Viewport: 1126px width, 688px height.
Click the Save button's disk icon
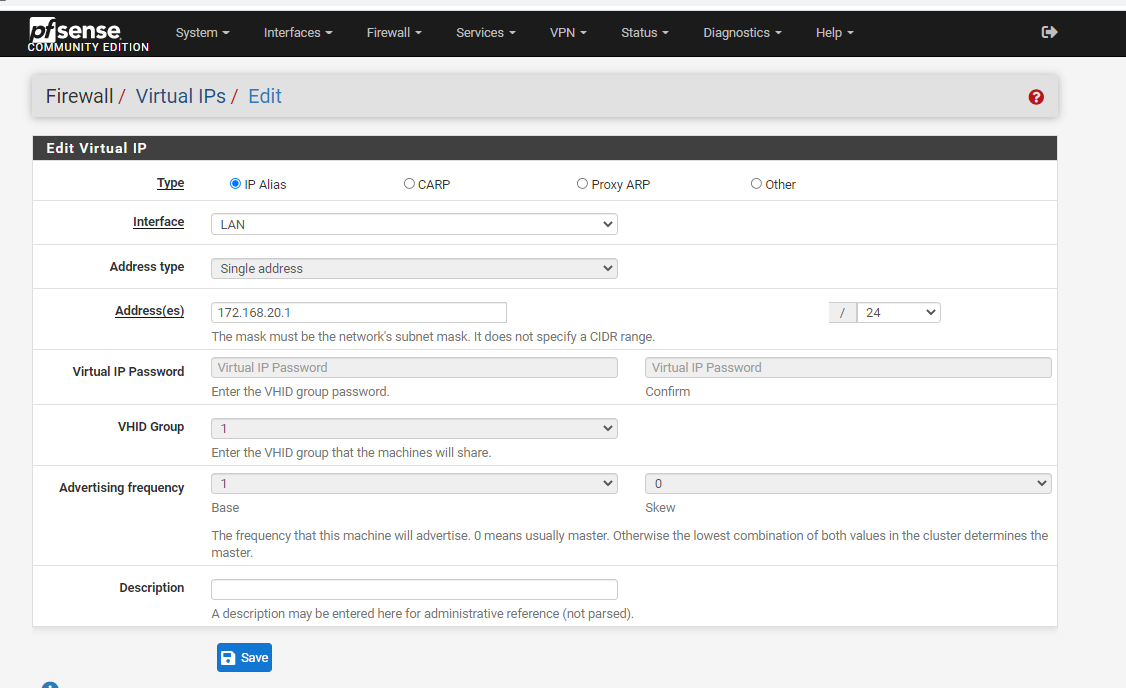231,657
